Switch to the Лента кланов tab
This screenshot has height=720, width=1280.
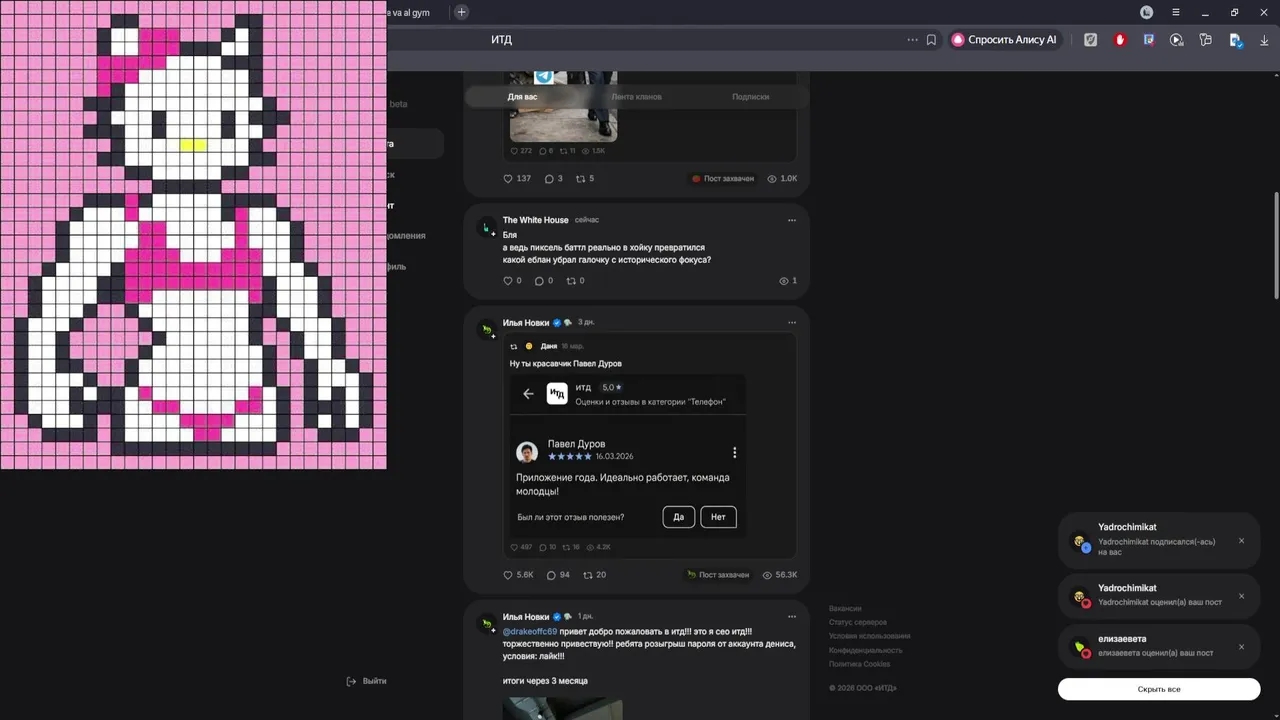pyautogui.click(x=636, y=97)
